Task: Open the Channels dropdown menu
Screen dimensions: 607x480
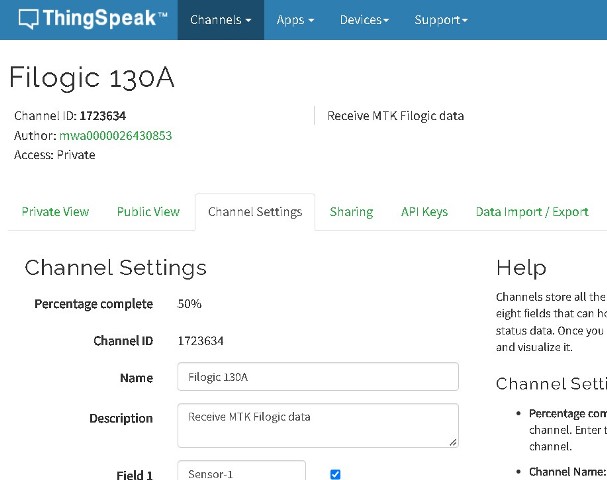Action: [x=220, y=20]
